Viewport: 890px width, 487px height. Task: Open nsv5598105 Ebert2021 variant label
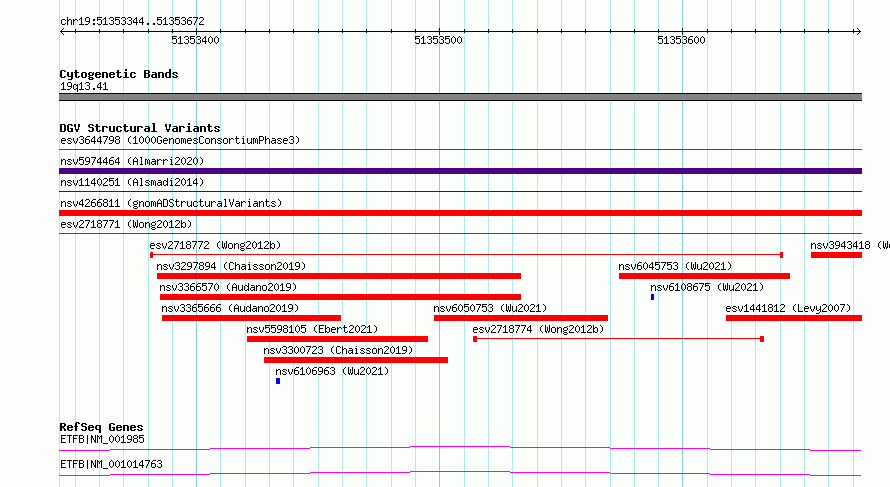tap(312, 329)
